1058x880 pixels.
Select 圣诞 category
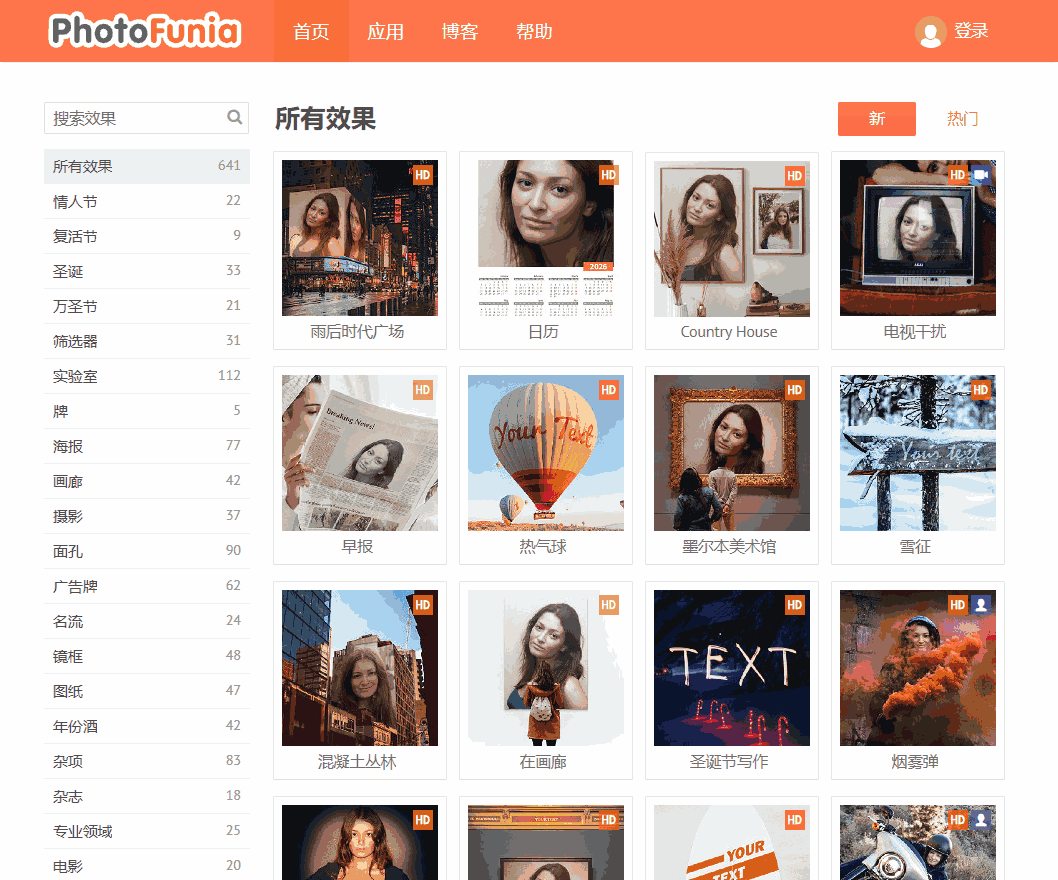(x=146, y=271)
